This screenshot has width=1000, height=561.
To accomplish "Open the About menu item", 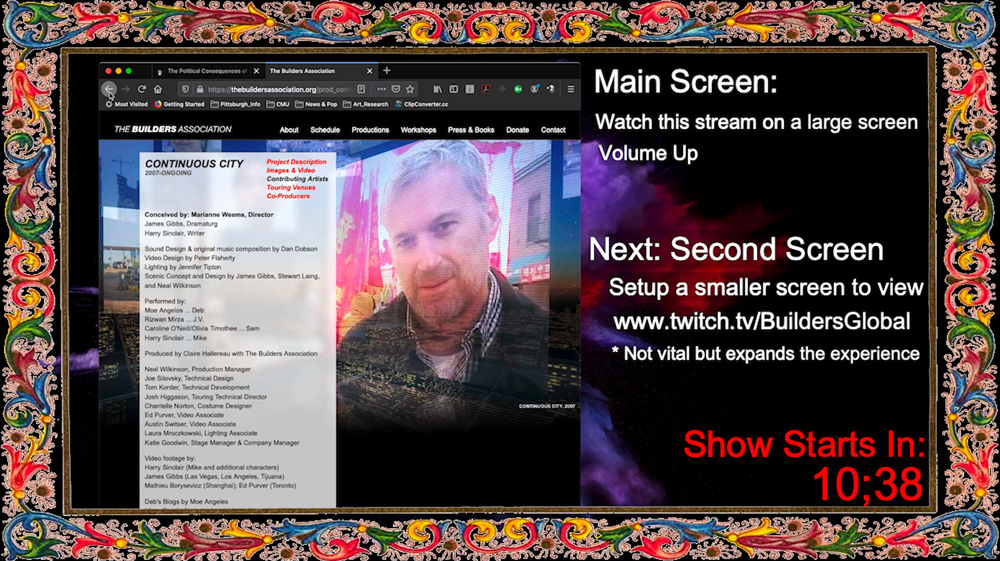I will click(289, 130).
